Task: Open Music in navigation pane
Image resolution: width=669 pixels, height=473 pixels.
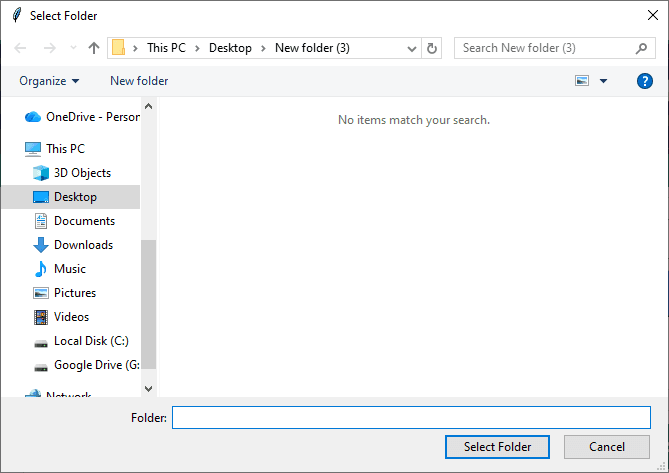Action: [x=59, y=269]
